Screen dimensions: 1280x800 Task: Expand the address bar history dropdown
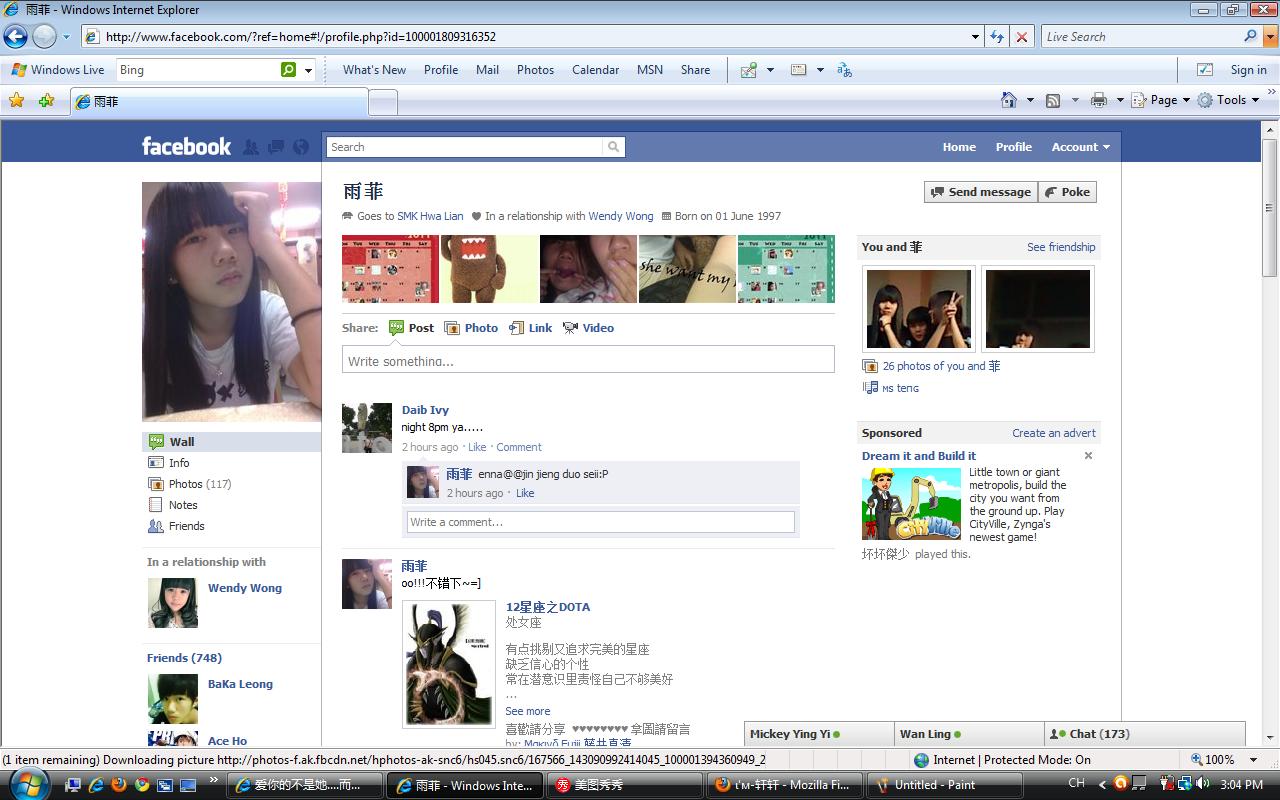coord(976,37)
